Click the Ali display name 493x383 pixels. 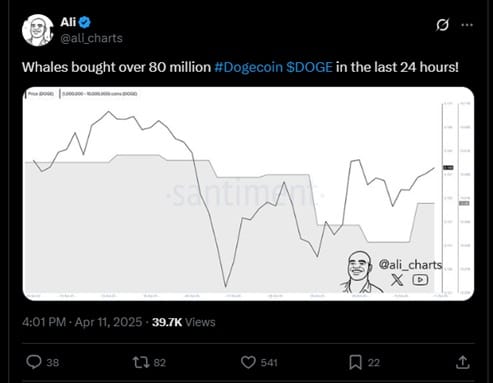click(x=68, y=22)
